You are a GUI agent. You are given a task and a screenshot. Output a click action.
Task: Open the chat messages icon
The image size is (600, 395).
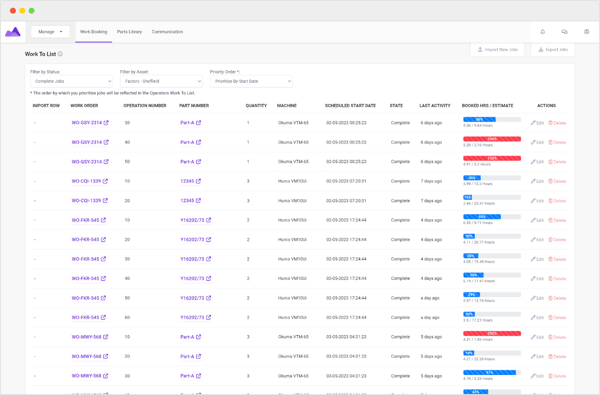(x=564, y=32)
